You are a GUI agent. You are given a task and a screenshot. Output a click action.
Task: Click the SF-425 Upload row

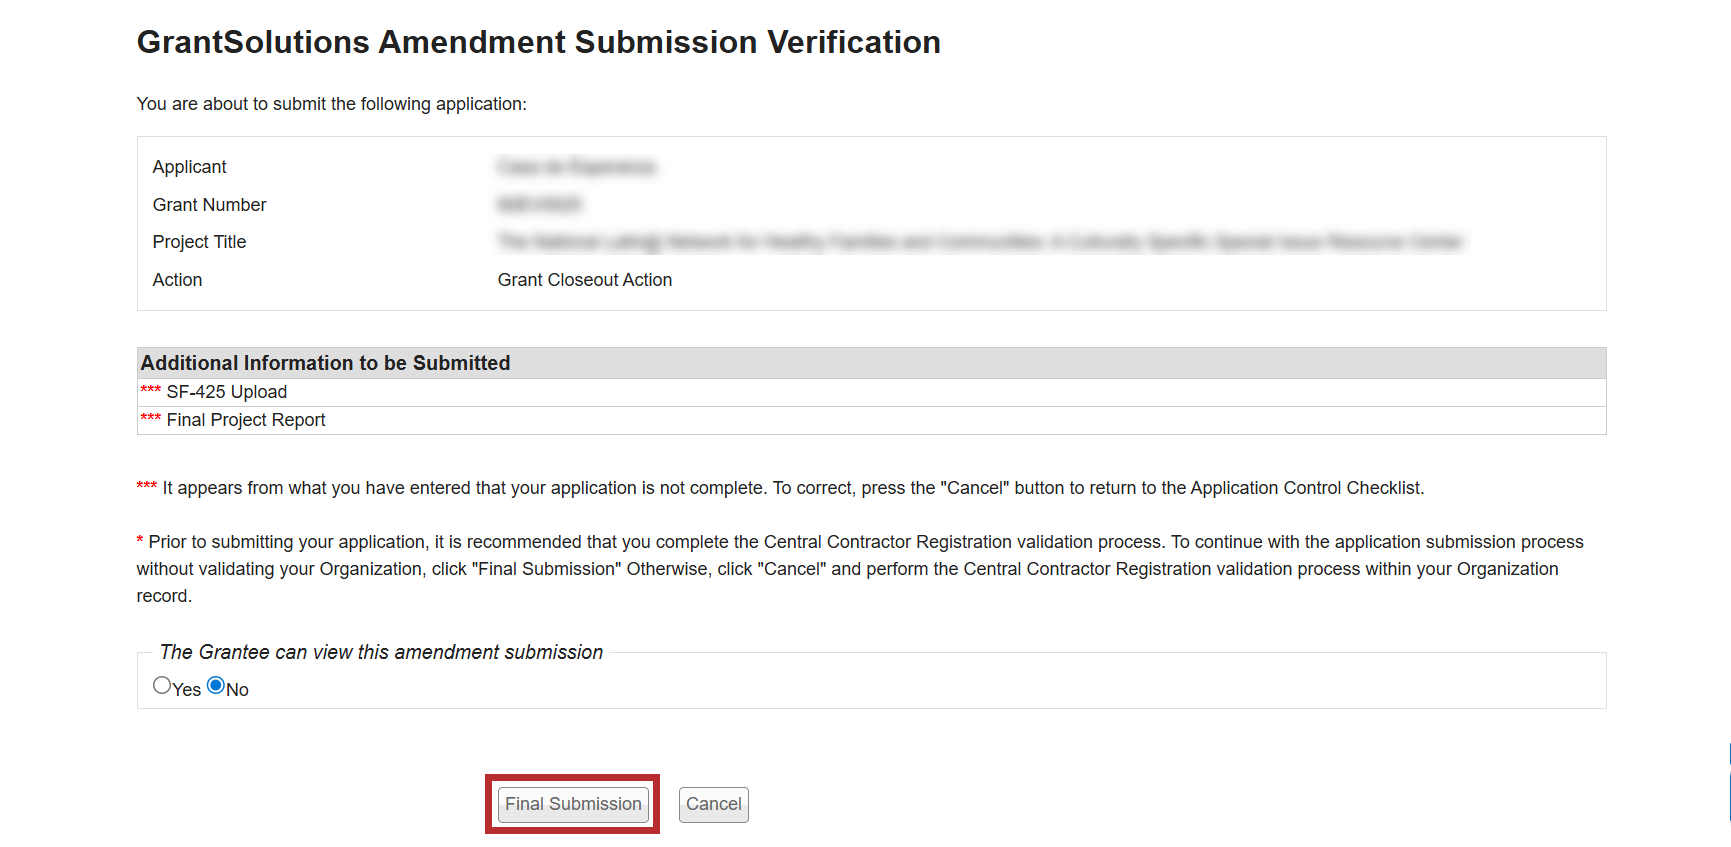tap(227, 392)
